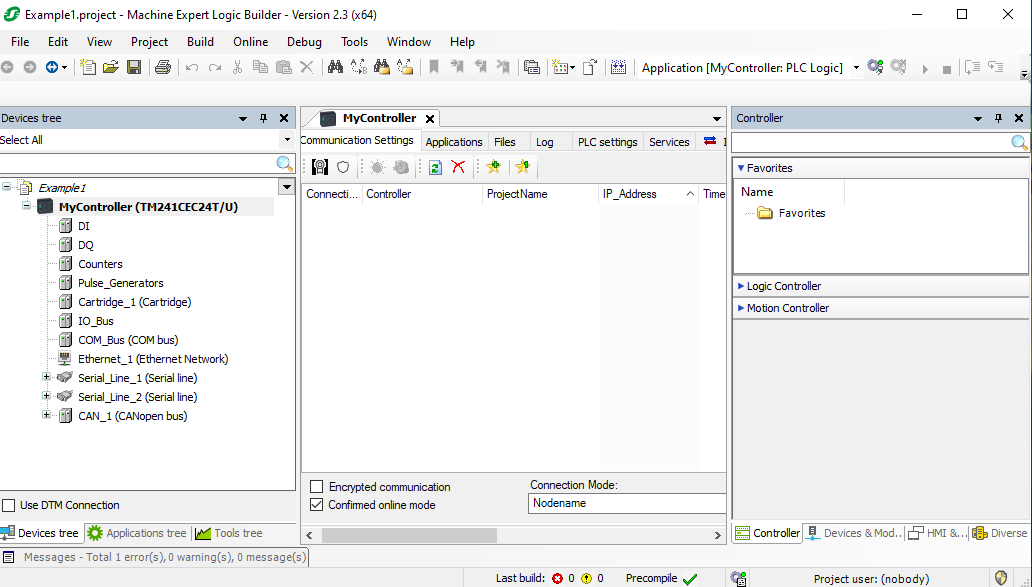Click the New project icon
Screen dimensions: 1032x587
point(89,68)
